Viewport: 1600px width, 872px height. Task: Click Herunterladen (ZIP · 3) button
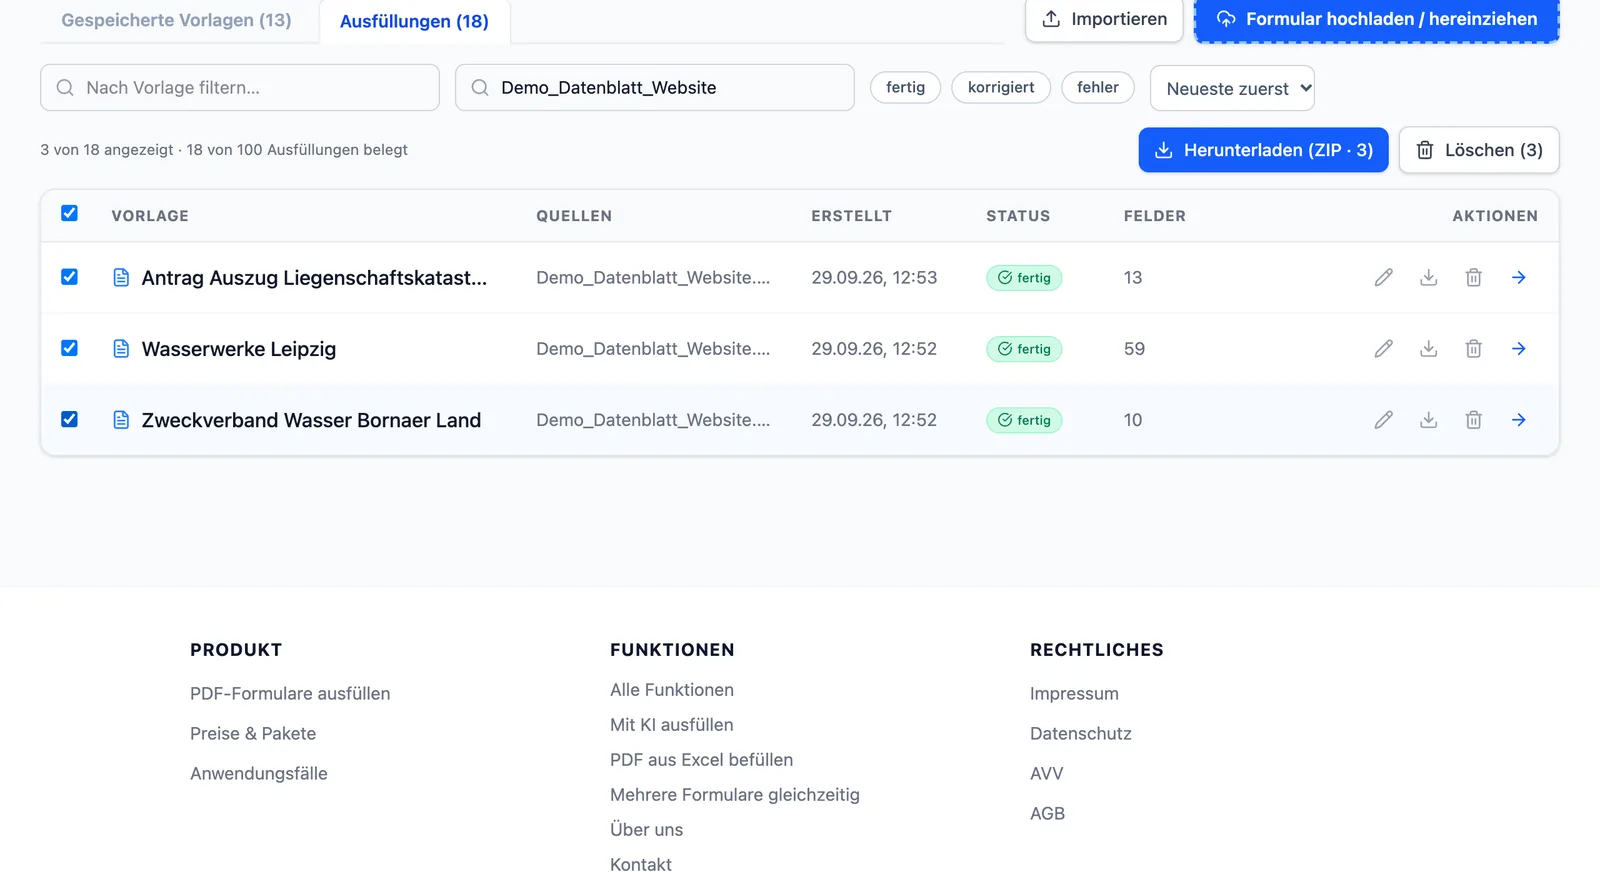(x=1263, y=150)
